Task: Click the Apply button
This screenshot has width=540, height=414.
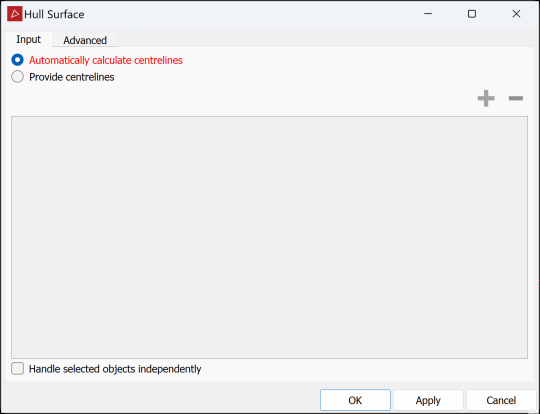Action: (428, 400)
